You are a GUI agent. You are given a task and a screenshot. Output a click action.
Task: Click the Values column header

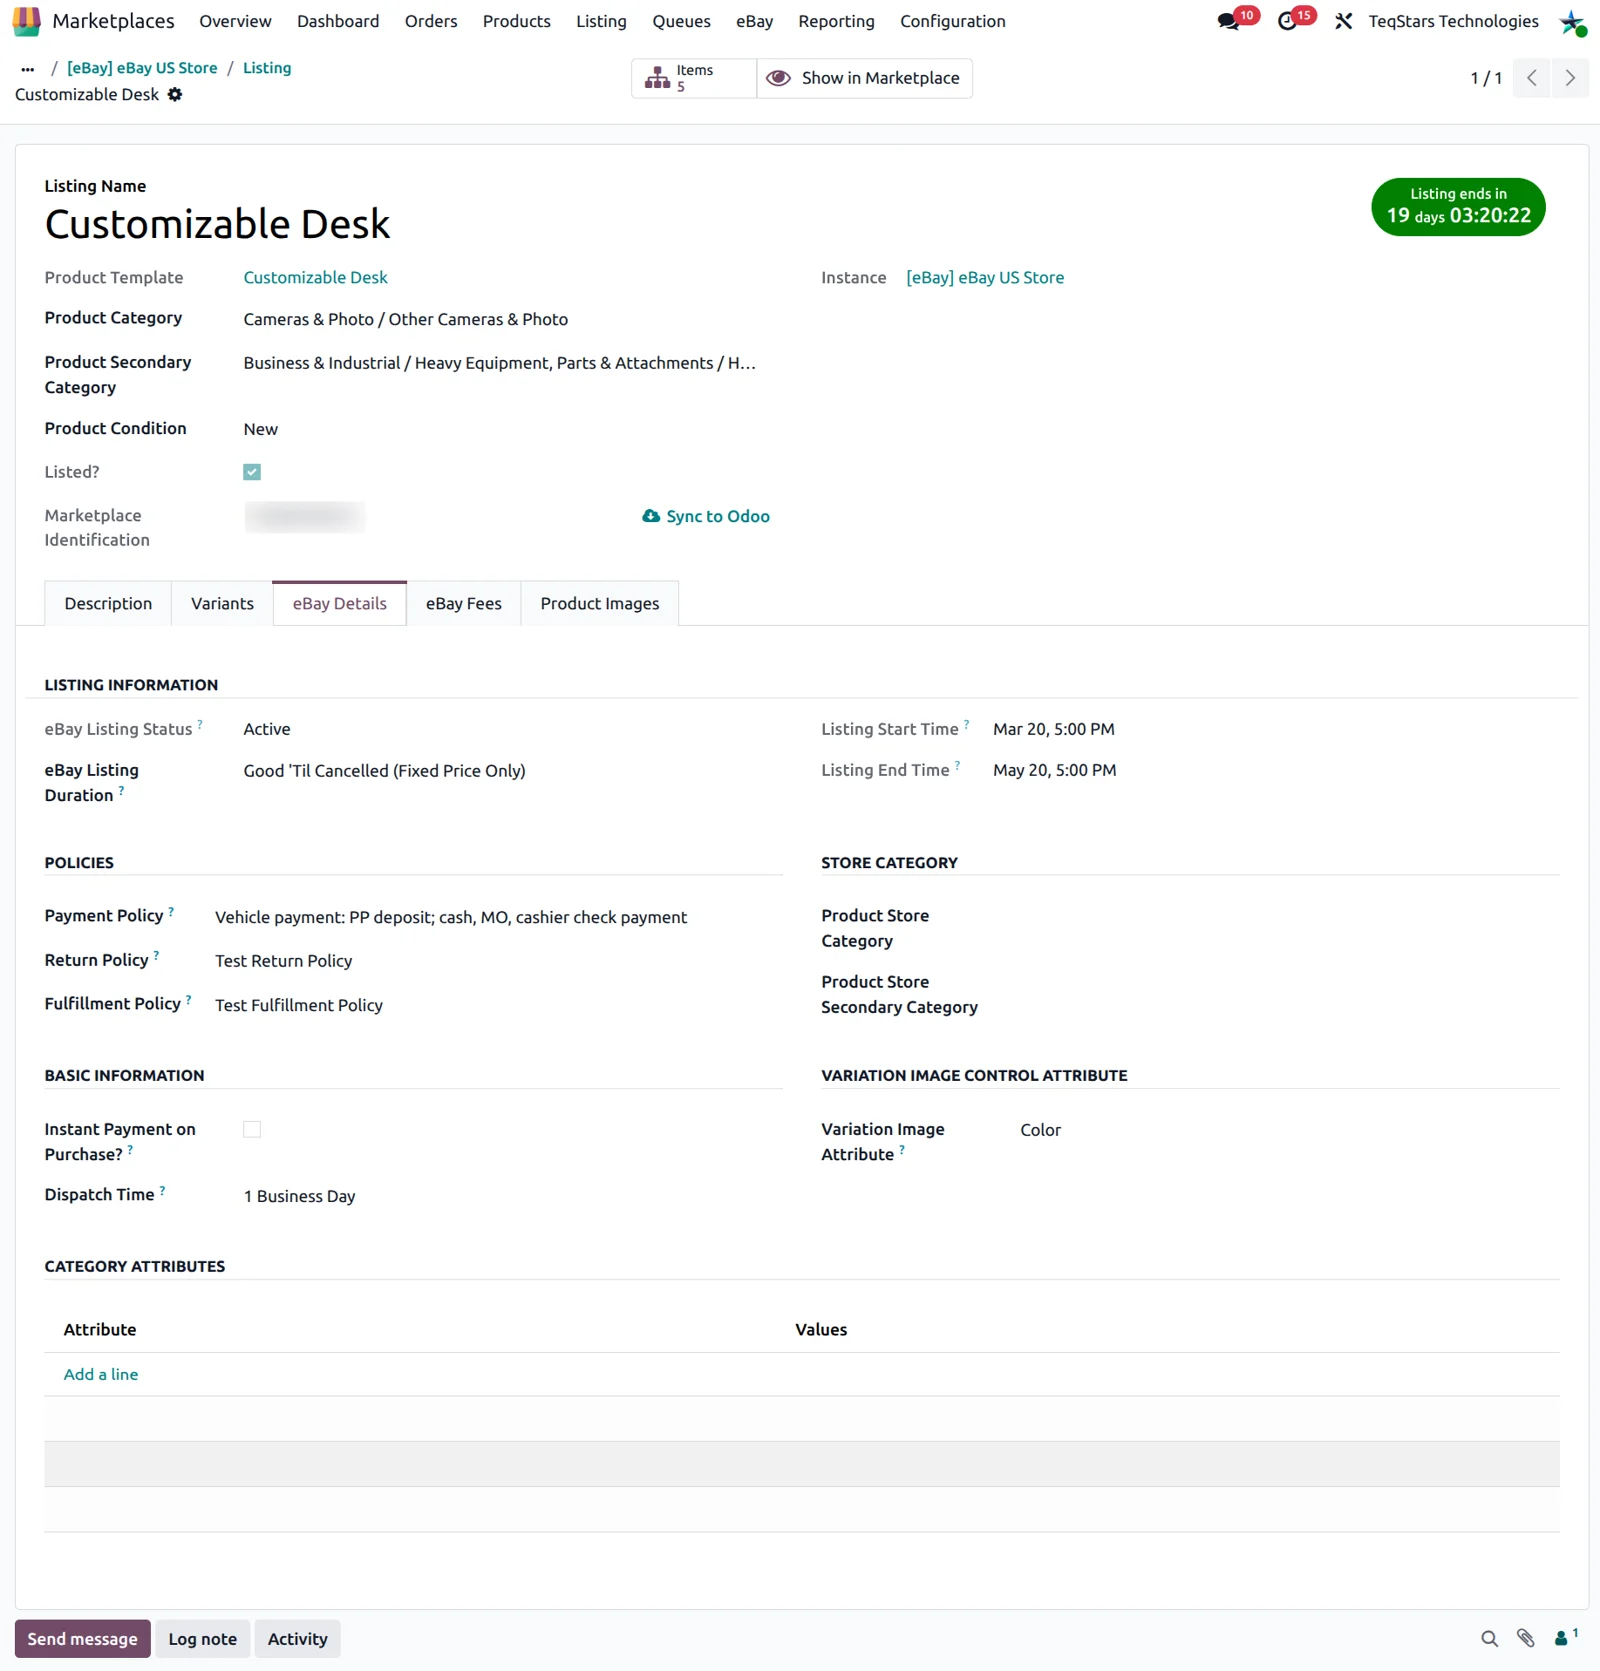821,1329
